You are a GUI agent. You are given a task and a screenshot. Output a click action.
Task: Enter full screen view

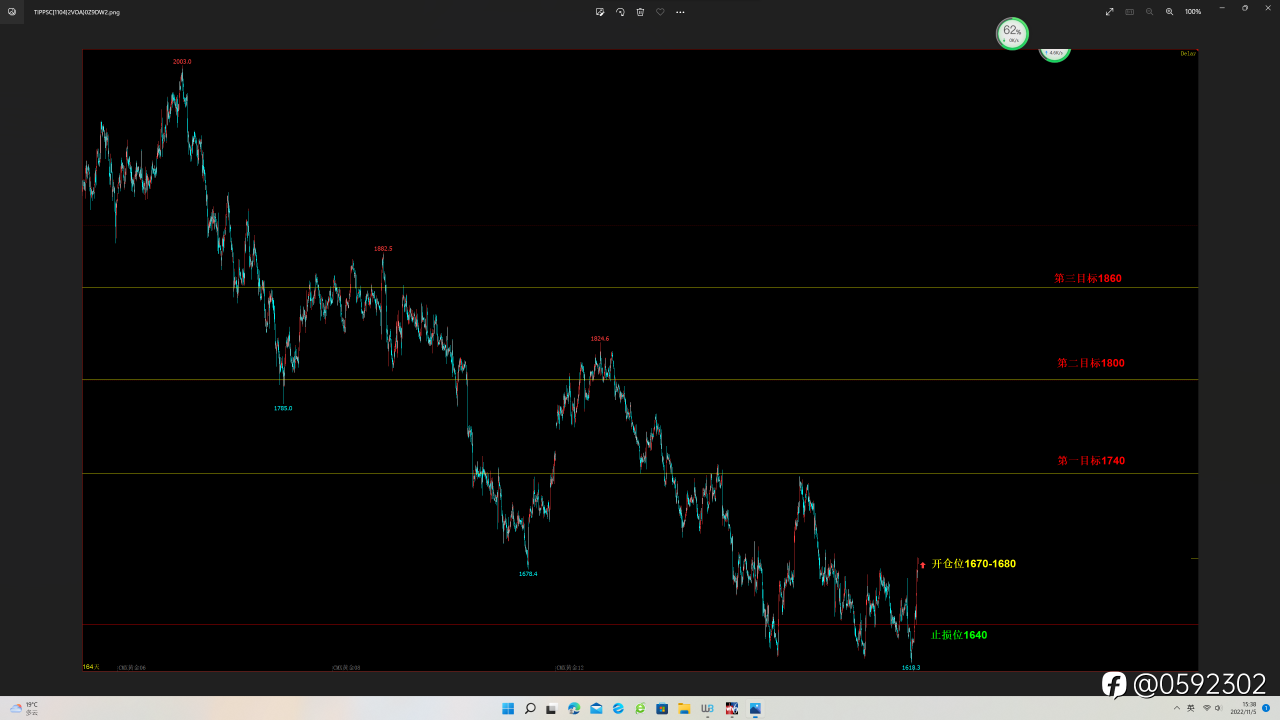1109,12
